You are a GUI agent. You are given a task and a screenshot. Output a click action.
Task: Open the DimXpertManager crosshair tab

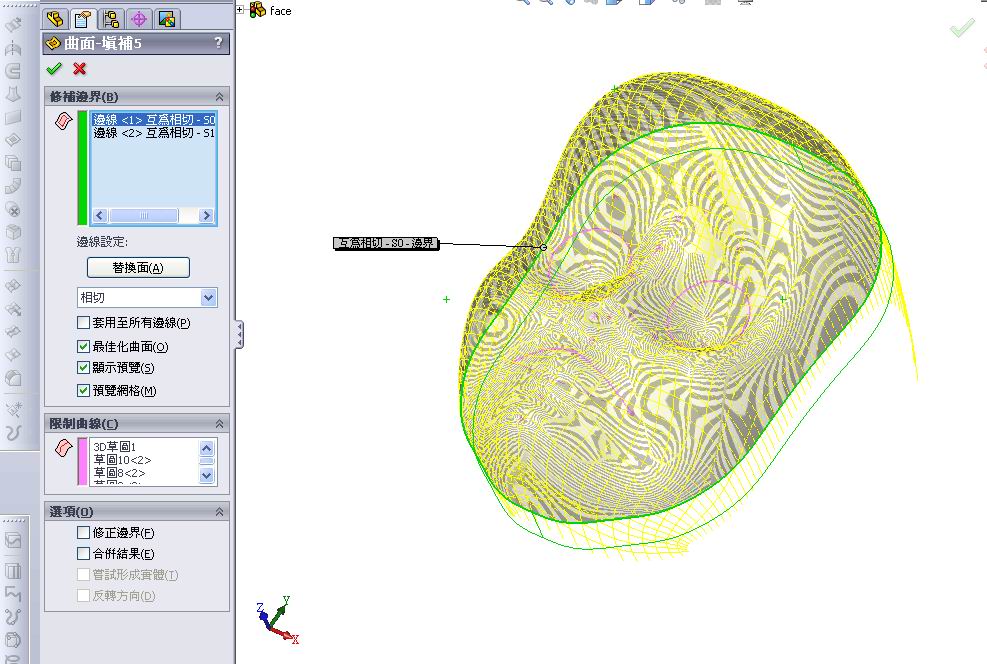pyautogui.click(x=138, y=19)
